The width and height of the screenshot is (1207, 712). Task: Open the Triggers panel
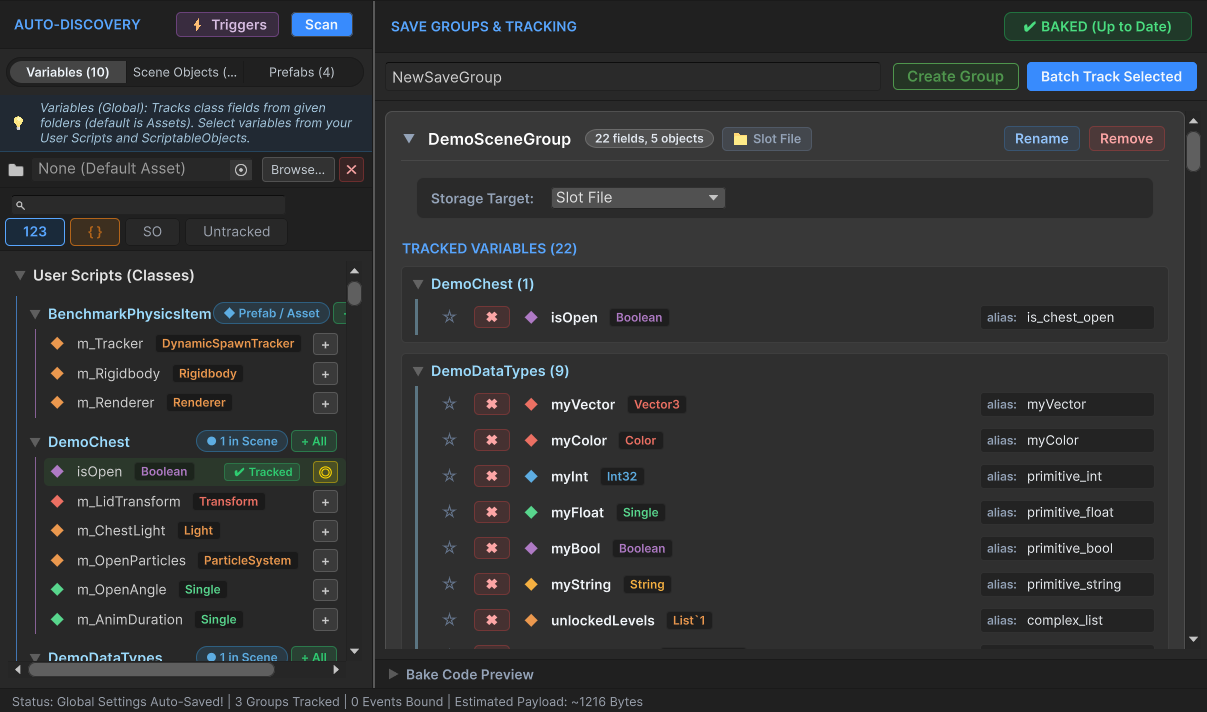[229, 25]
